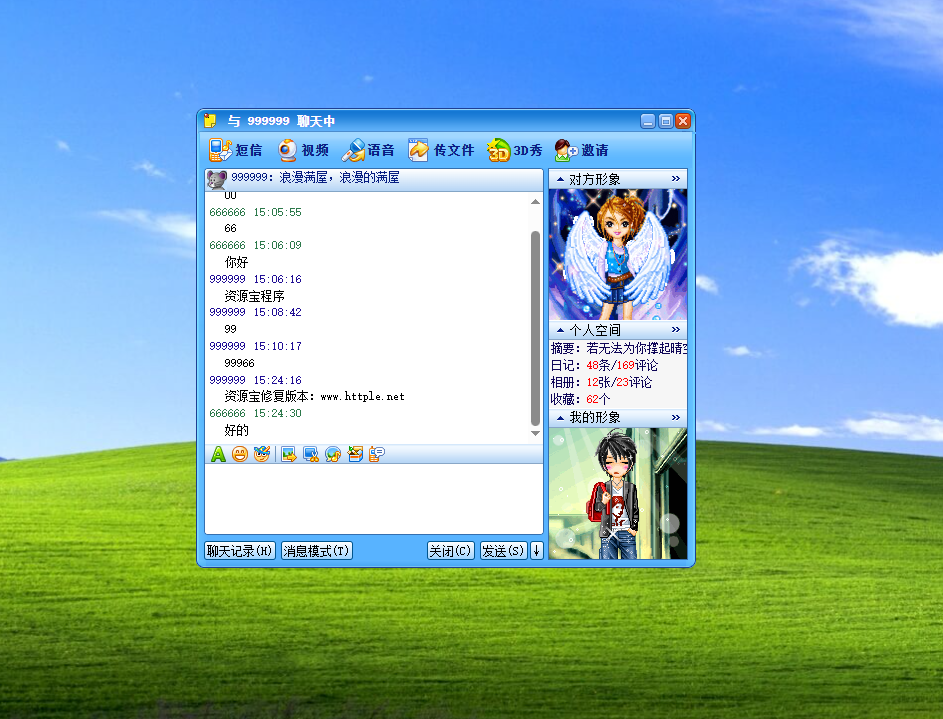Click the 邀请 invite icon
The width and height of the screenshot is (943, 719).
point(580,149)
